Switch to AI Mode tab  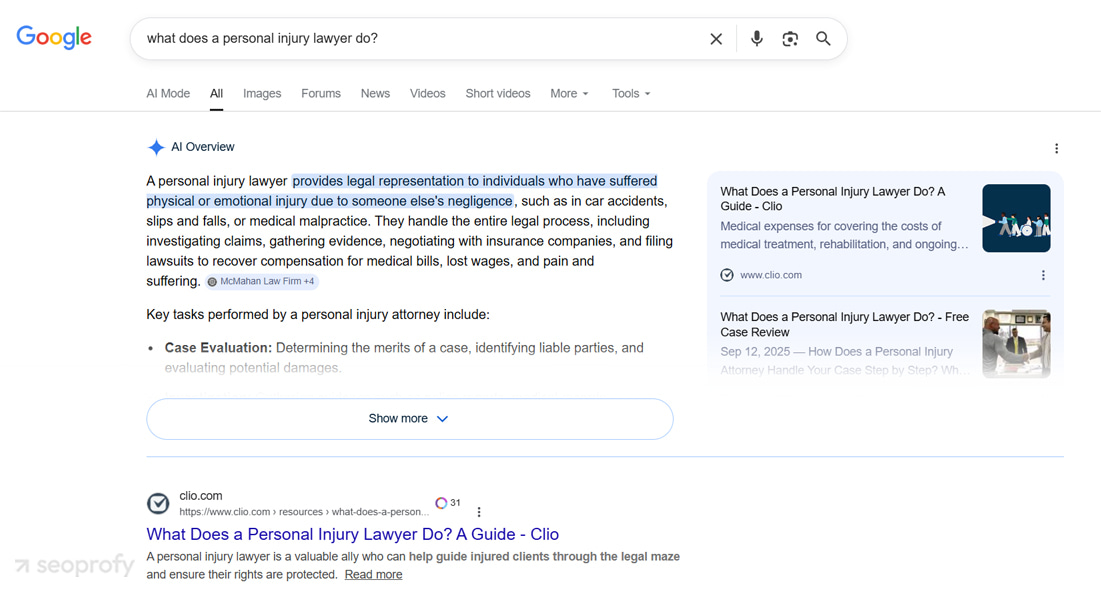(x=168, y=93)
